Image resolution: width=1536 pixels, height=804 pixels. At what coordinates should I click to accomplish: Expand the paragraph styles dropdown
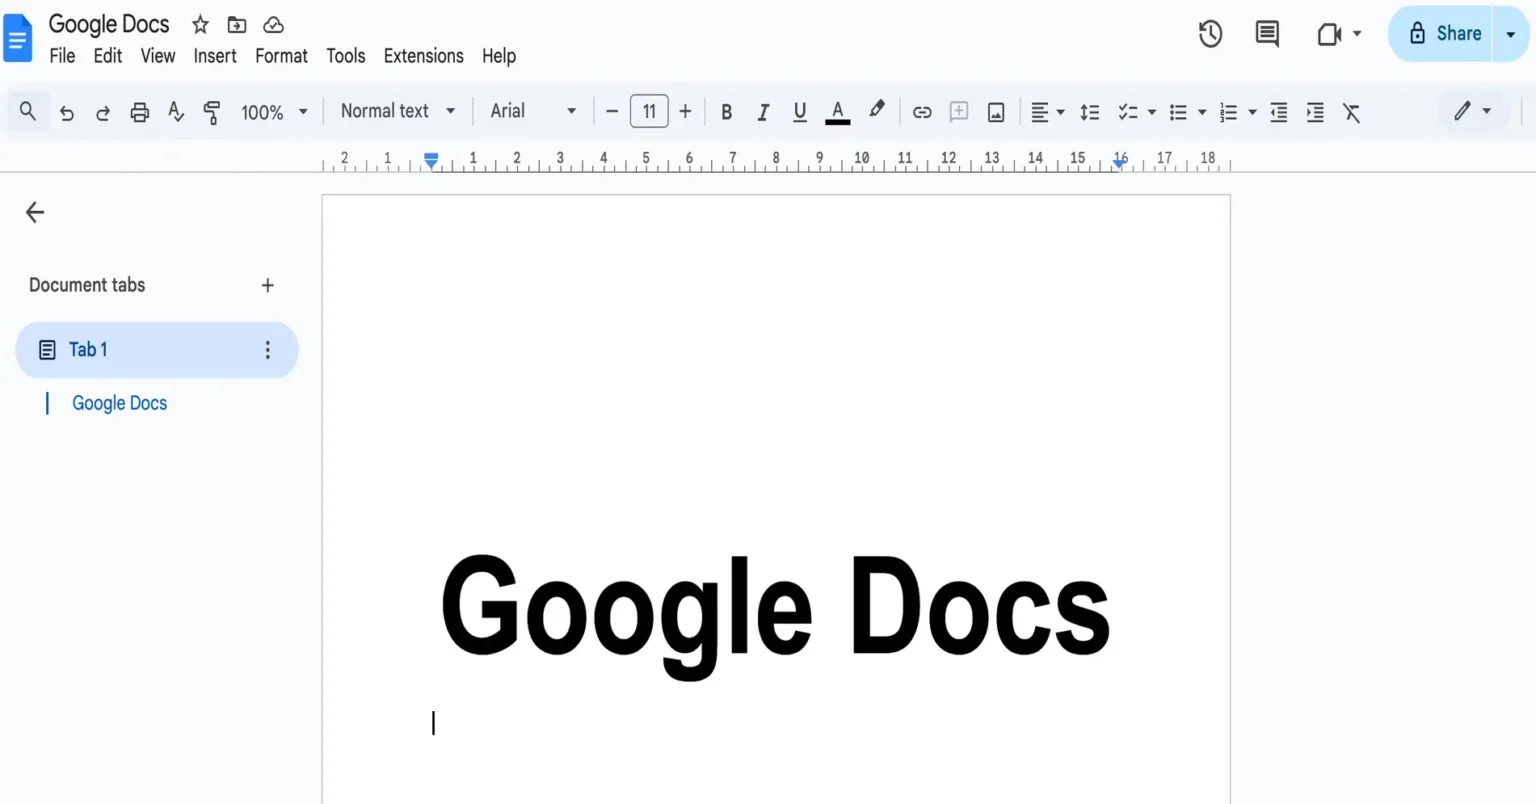[396, 111]
